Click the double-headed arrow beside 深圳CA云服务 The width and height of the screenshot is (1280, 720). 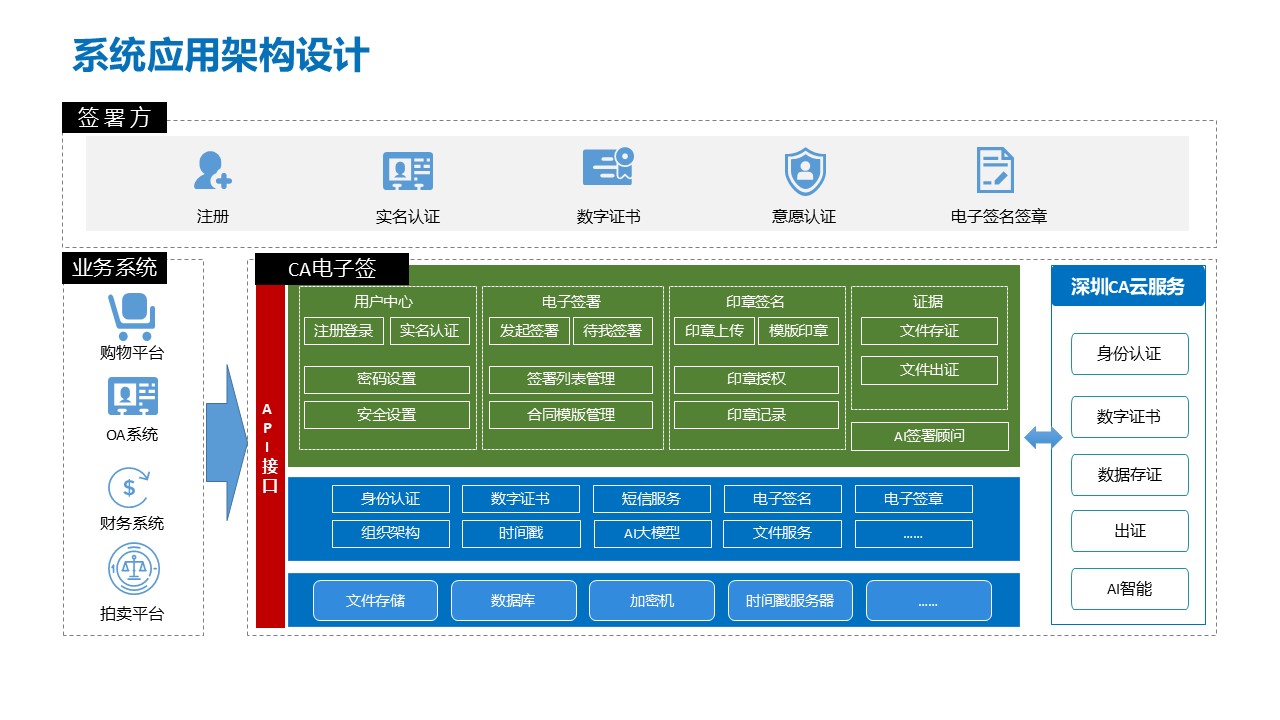point(1043,437)
